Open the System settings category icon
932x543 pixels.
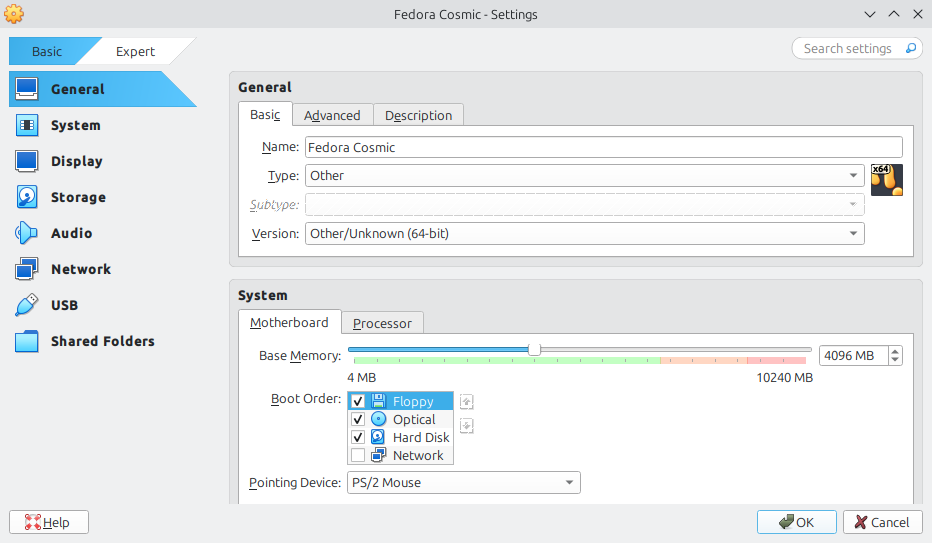[x=27, y=125]
